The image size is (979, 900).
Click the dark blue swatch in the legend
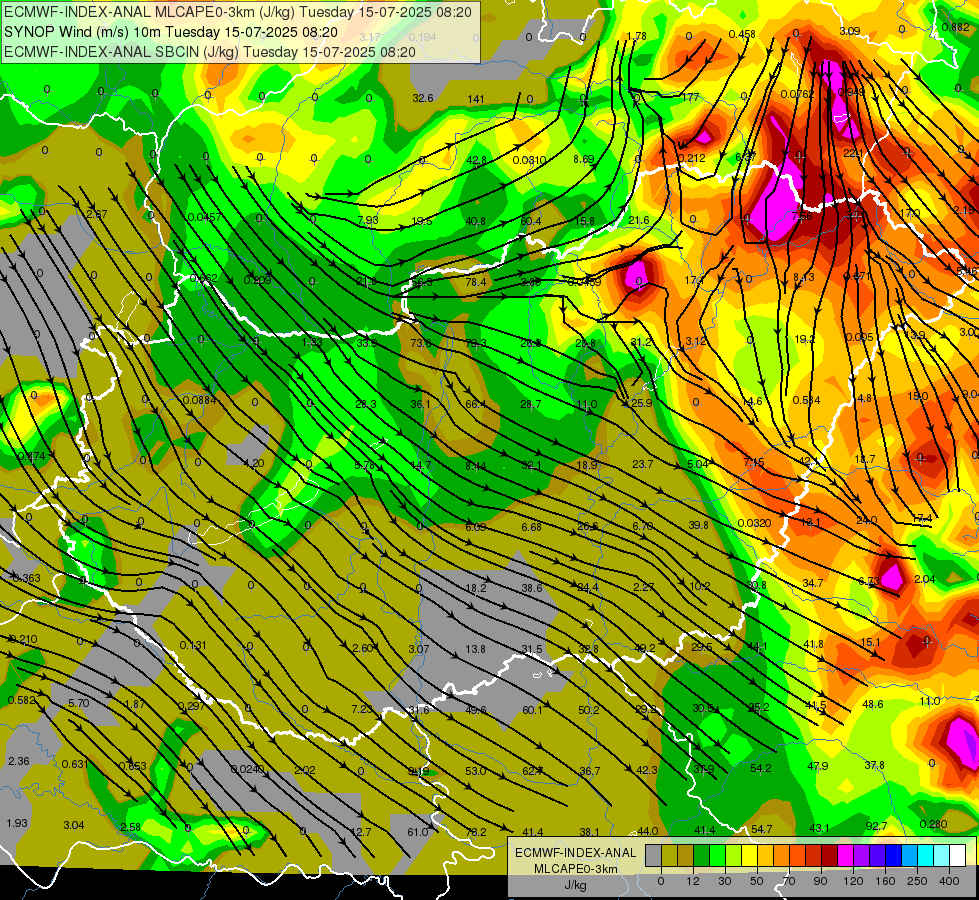pyautogui.click(x=893, y=855)
